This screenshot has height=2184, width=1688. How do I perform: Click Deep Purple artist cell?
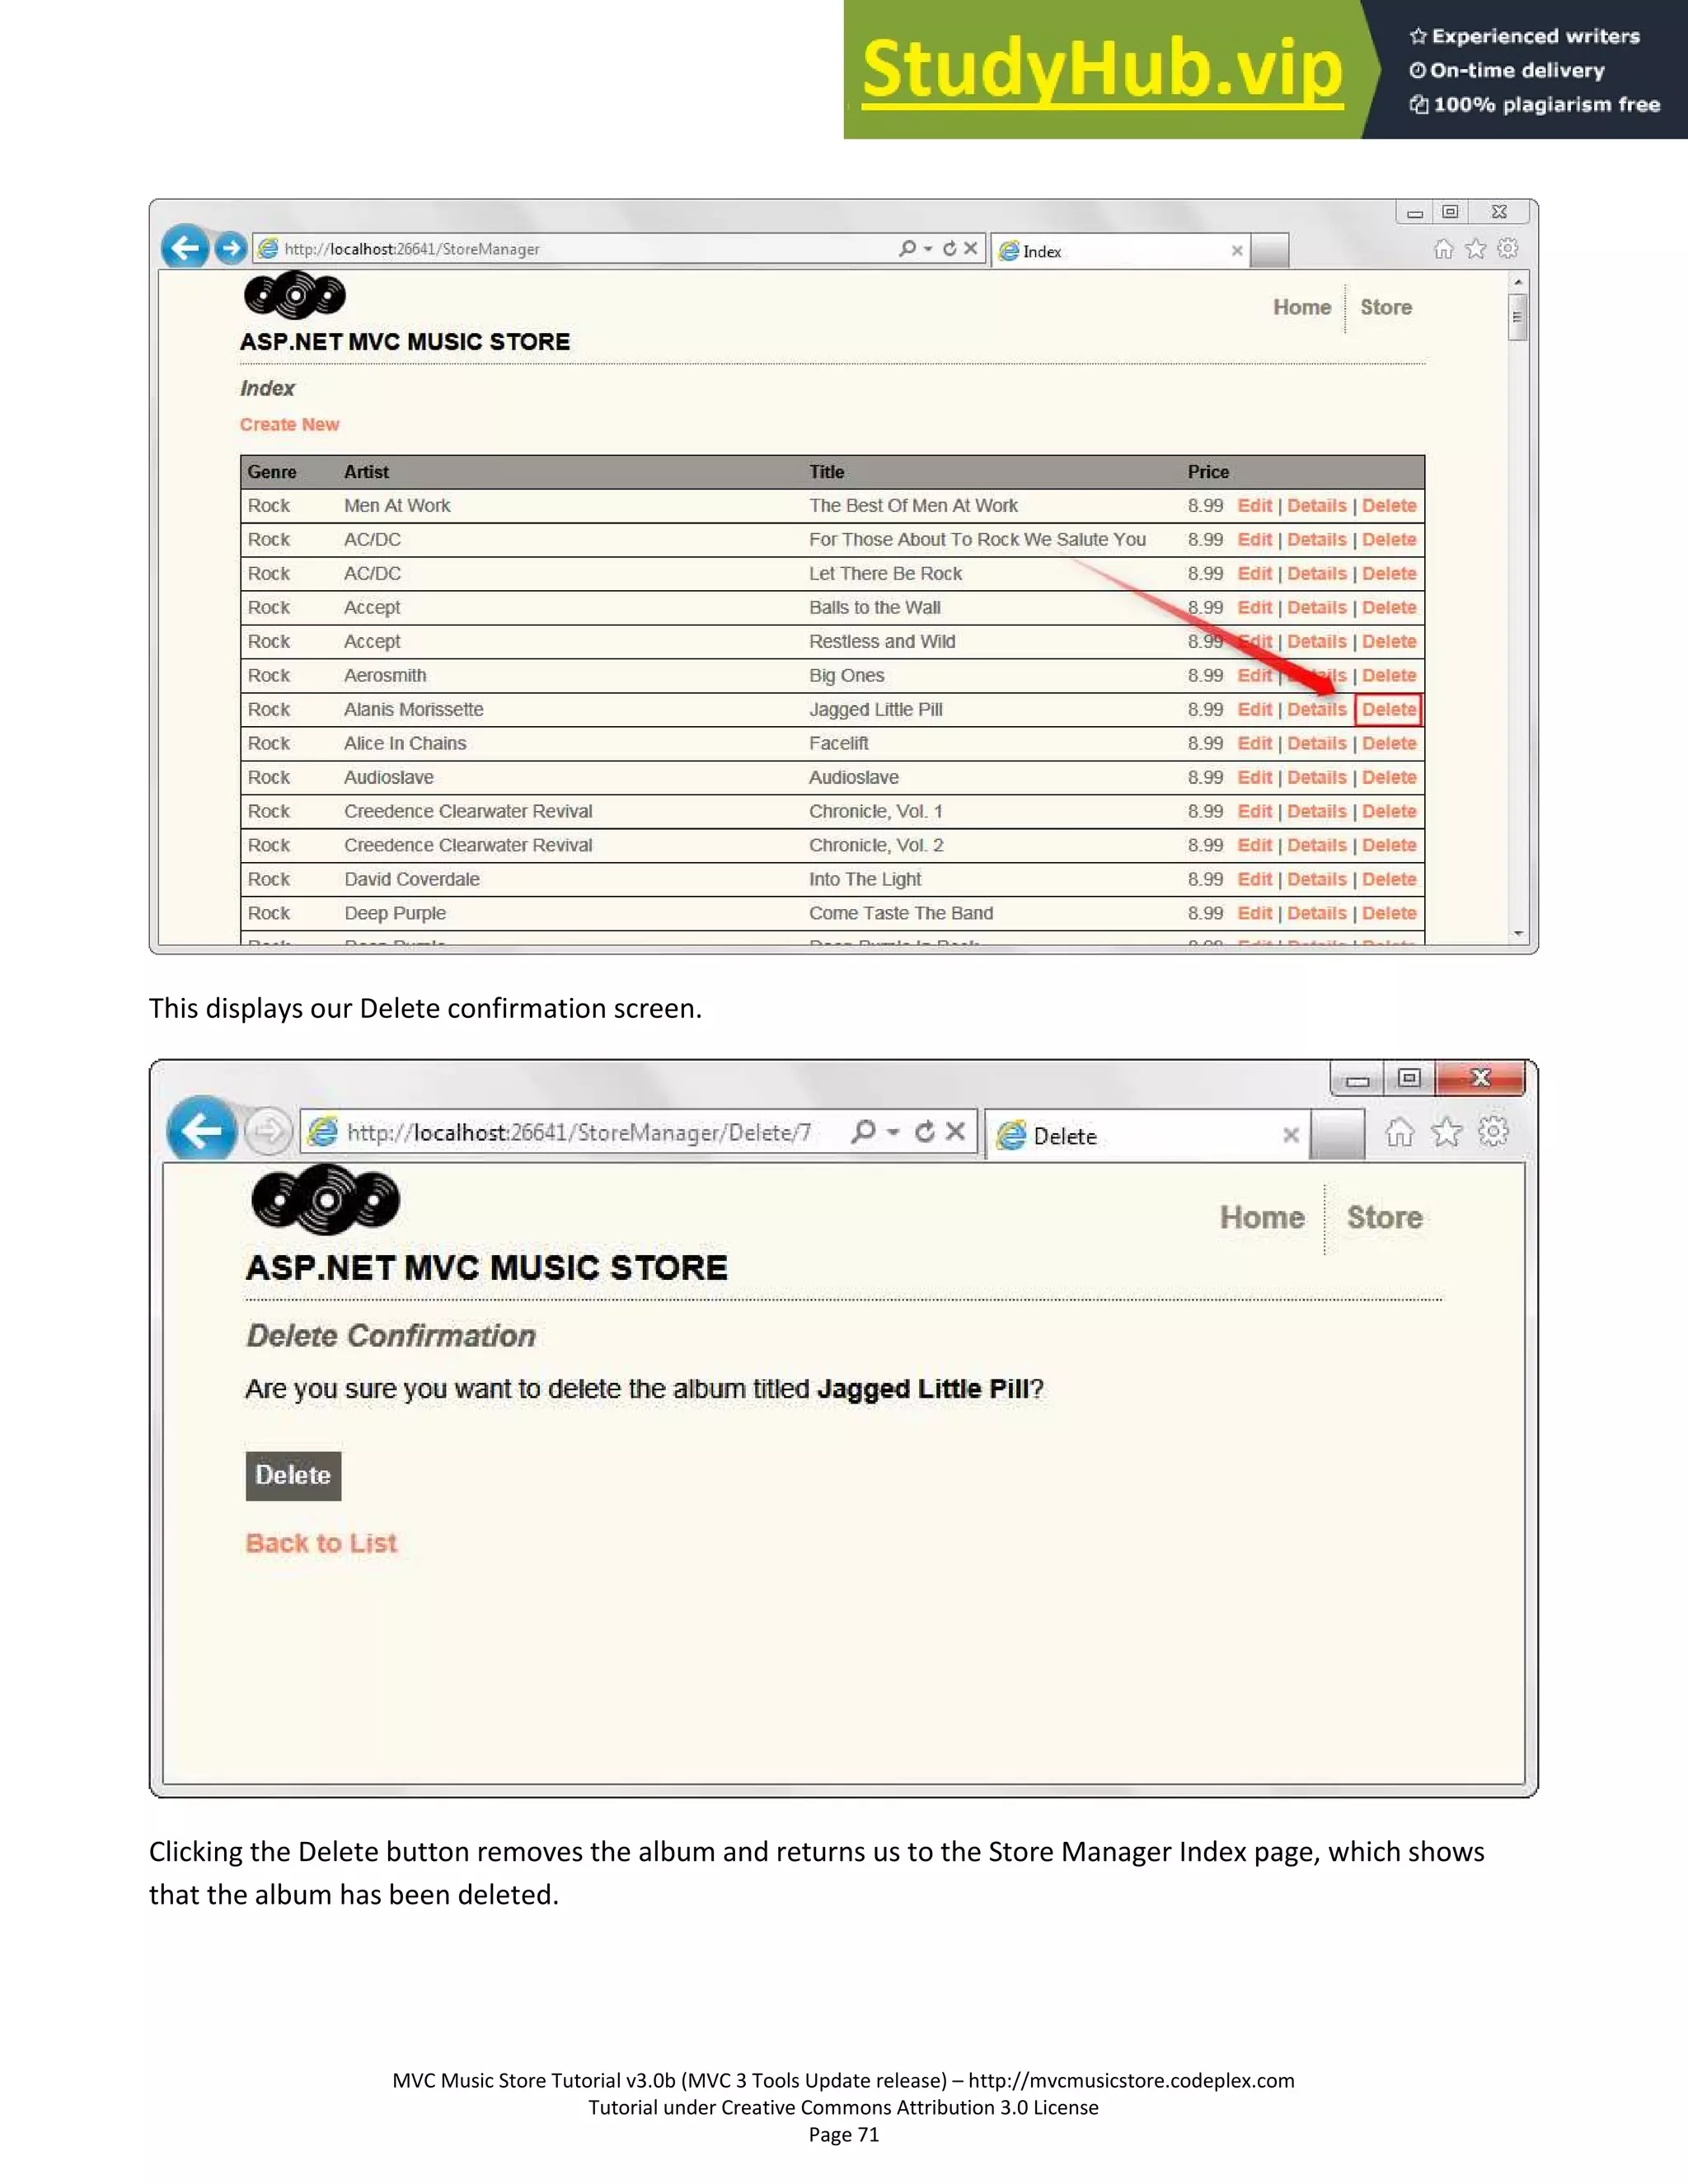point(395,913)
